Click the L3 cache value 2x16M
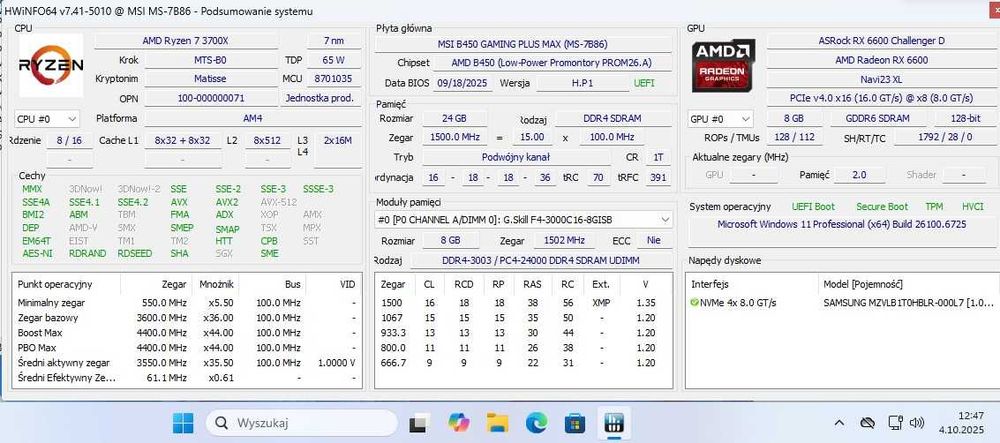Screen dimensions: 1000x443 (337, 140)
